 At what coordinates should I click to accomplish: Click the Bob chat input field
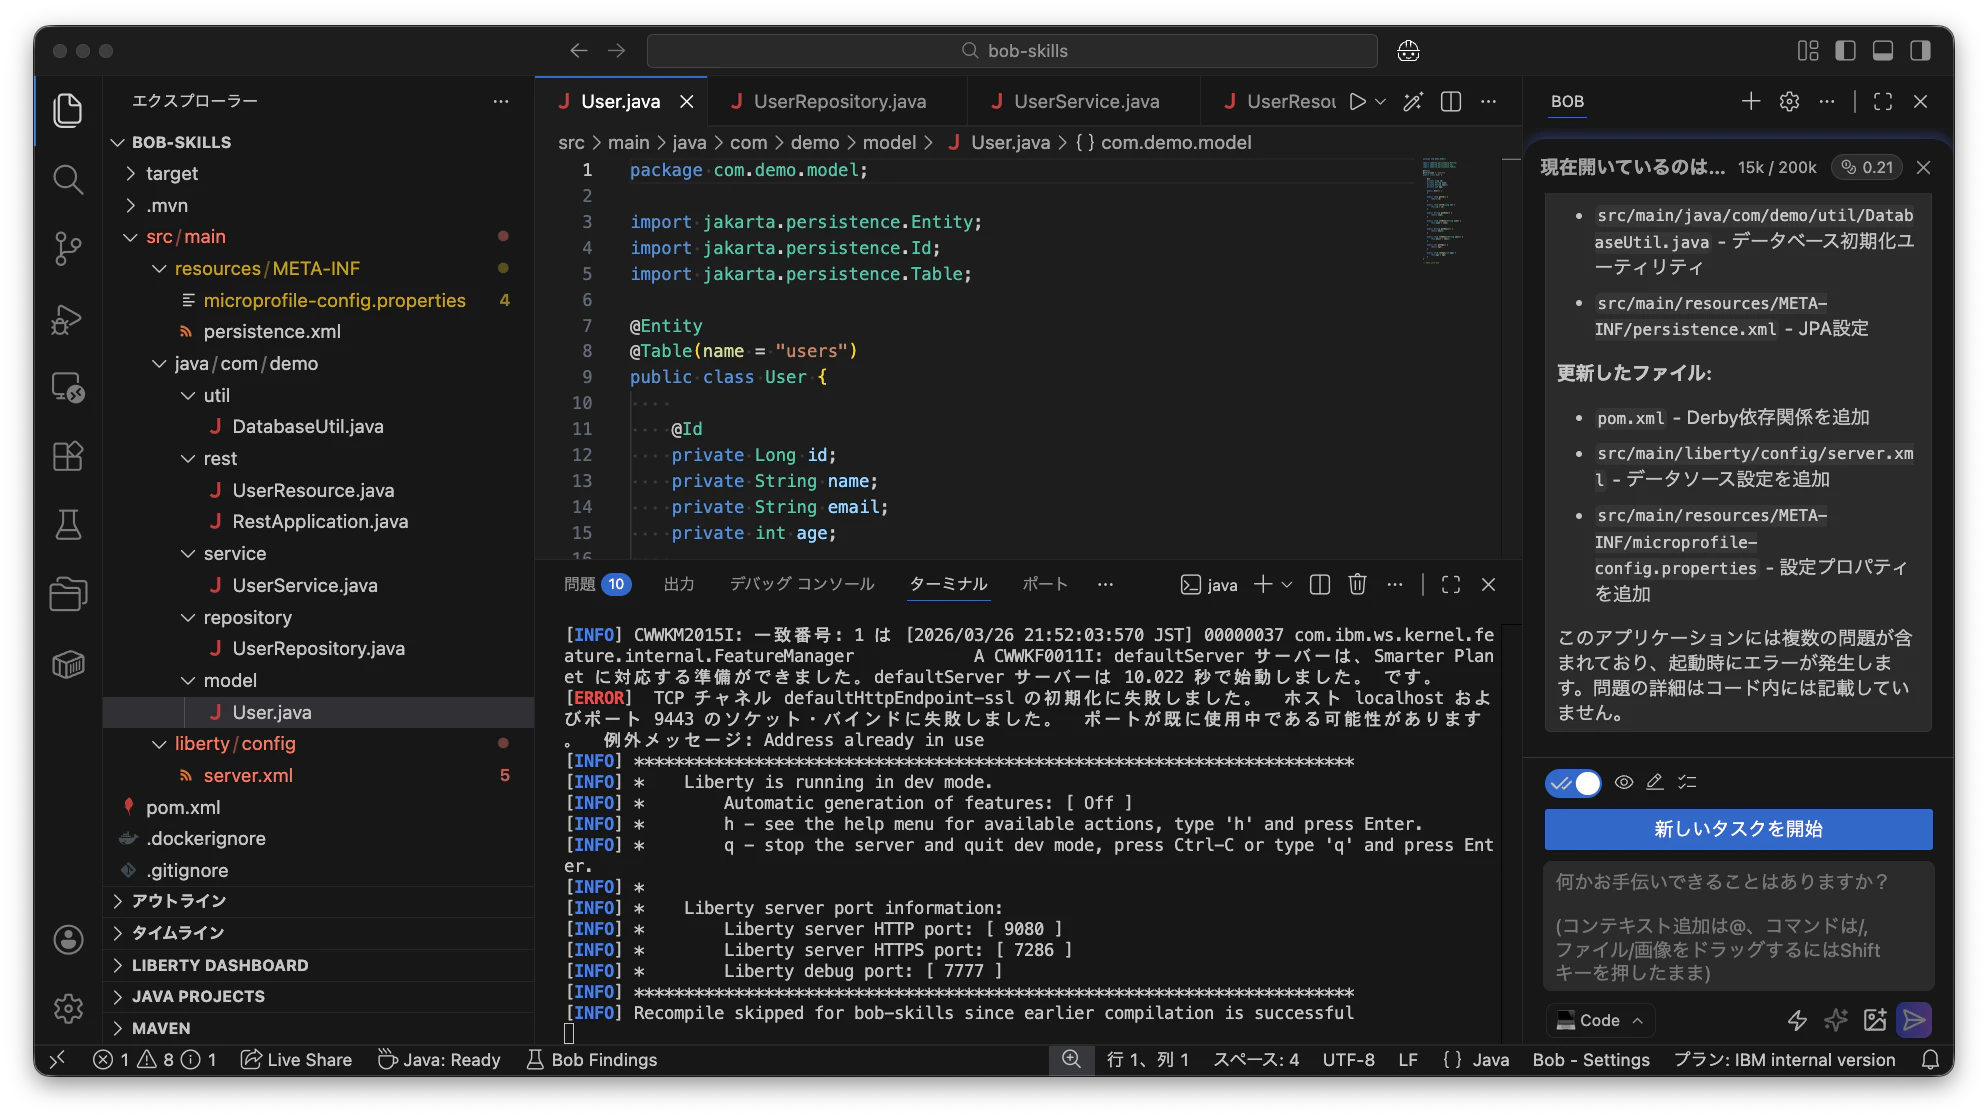tap(1737, 926)
